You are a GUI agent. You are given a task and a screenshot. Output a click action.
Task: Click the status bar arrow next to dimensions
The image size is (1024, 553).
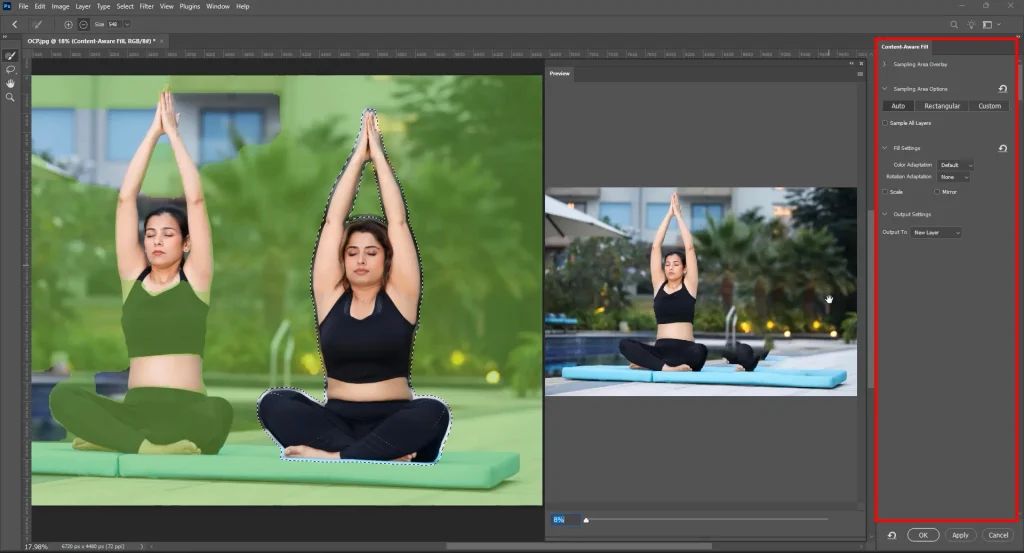click(141, 546)
